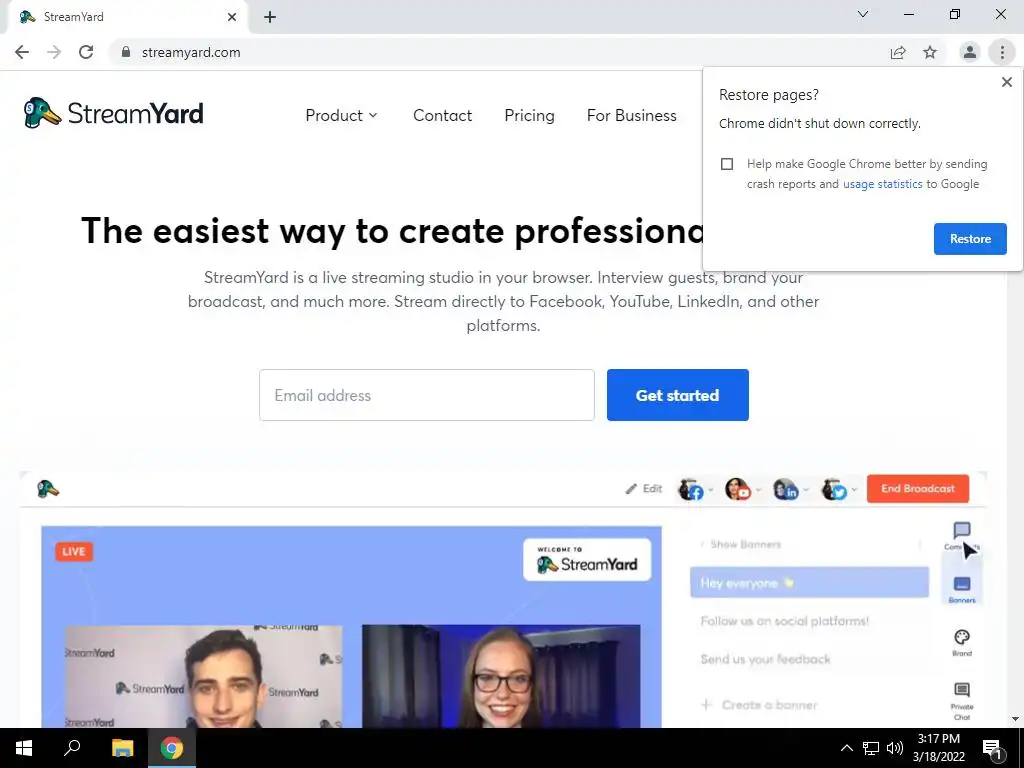Click the man's video thumbnail
The width and height of the screenshot is (1024, 768).
203,676
